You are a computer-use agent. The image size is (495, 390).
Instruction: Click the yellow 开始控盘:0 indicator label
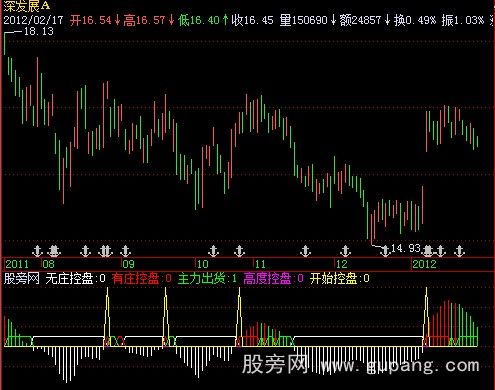(x=340, y=278)
